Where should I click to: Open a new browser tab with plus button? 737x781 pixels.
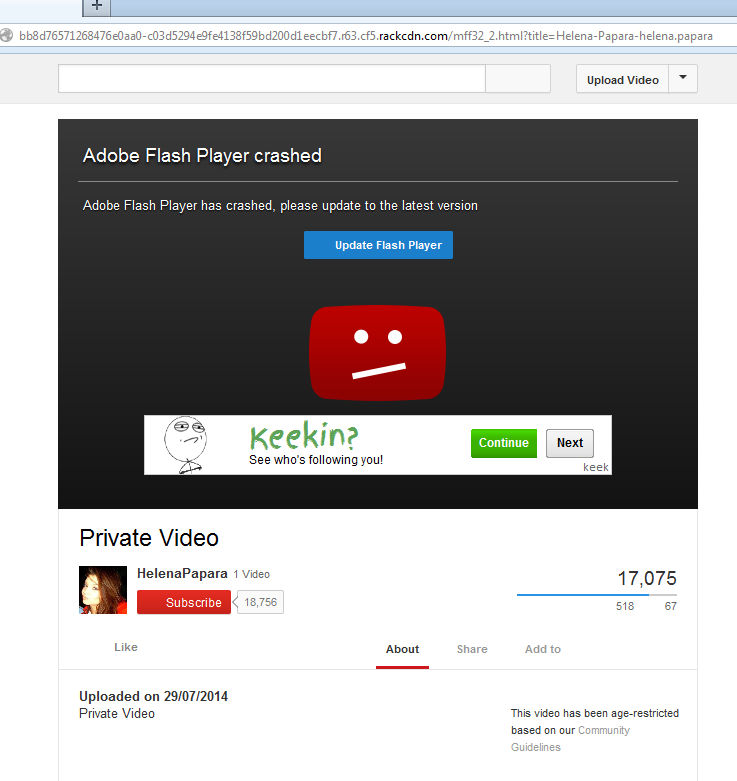[x=96, y=6]
